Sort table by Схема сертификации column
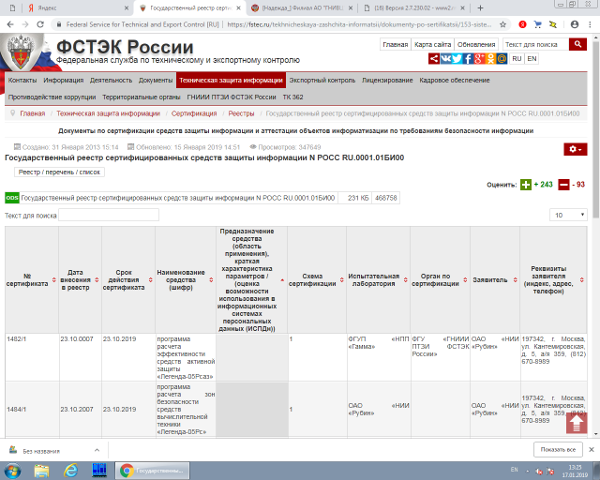Image resolution: width=600 pixels, height=480 pixels. coord(342,280)
